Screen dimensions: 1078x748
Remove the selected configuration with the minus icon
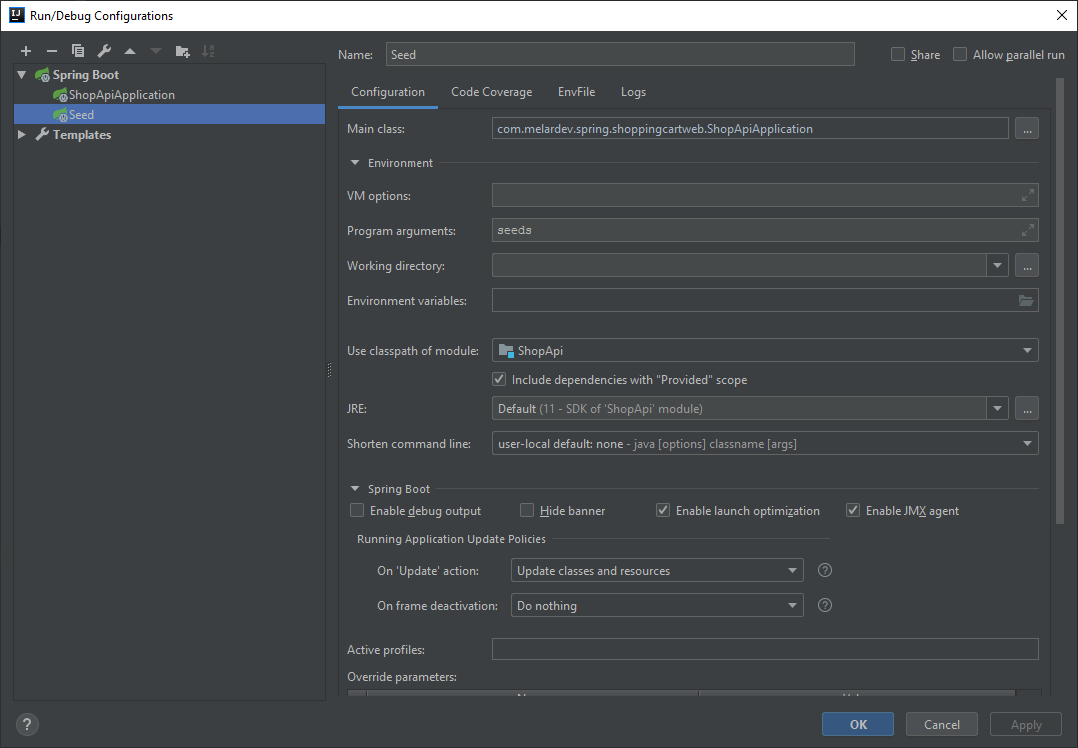[52, 51]
